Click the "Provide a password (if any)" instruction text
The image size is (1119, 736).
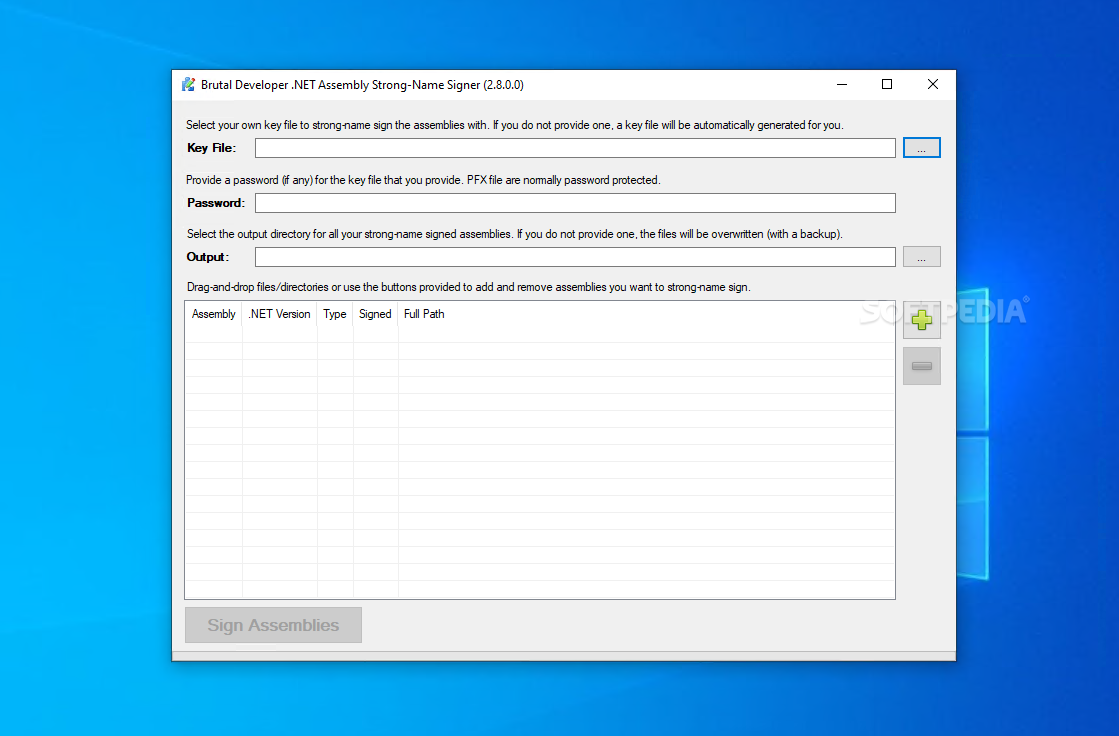tap(423, 180)
